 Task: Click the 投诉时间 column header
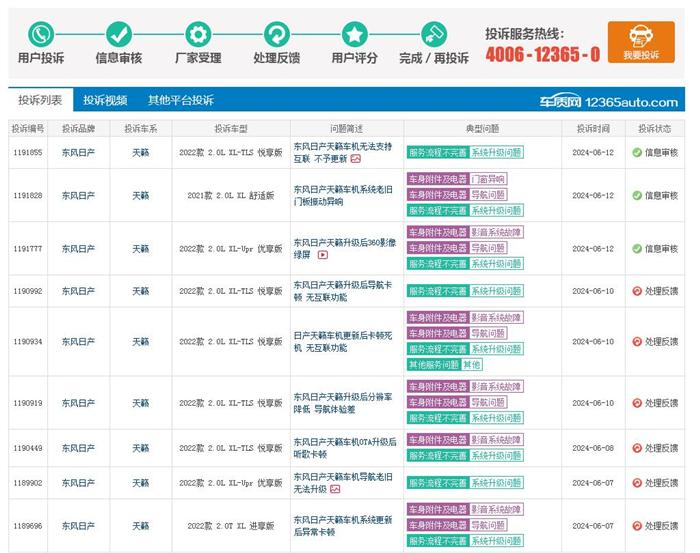pyautogui.click(x=593, y=129)
